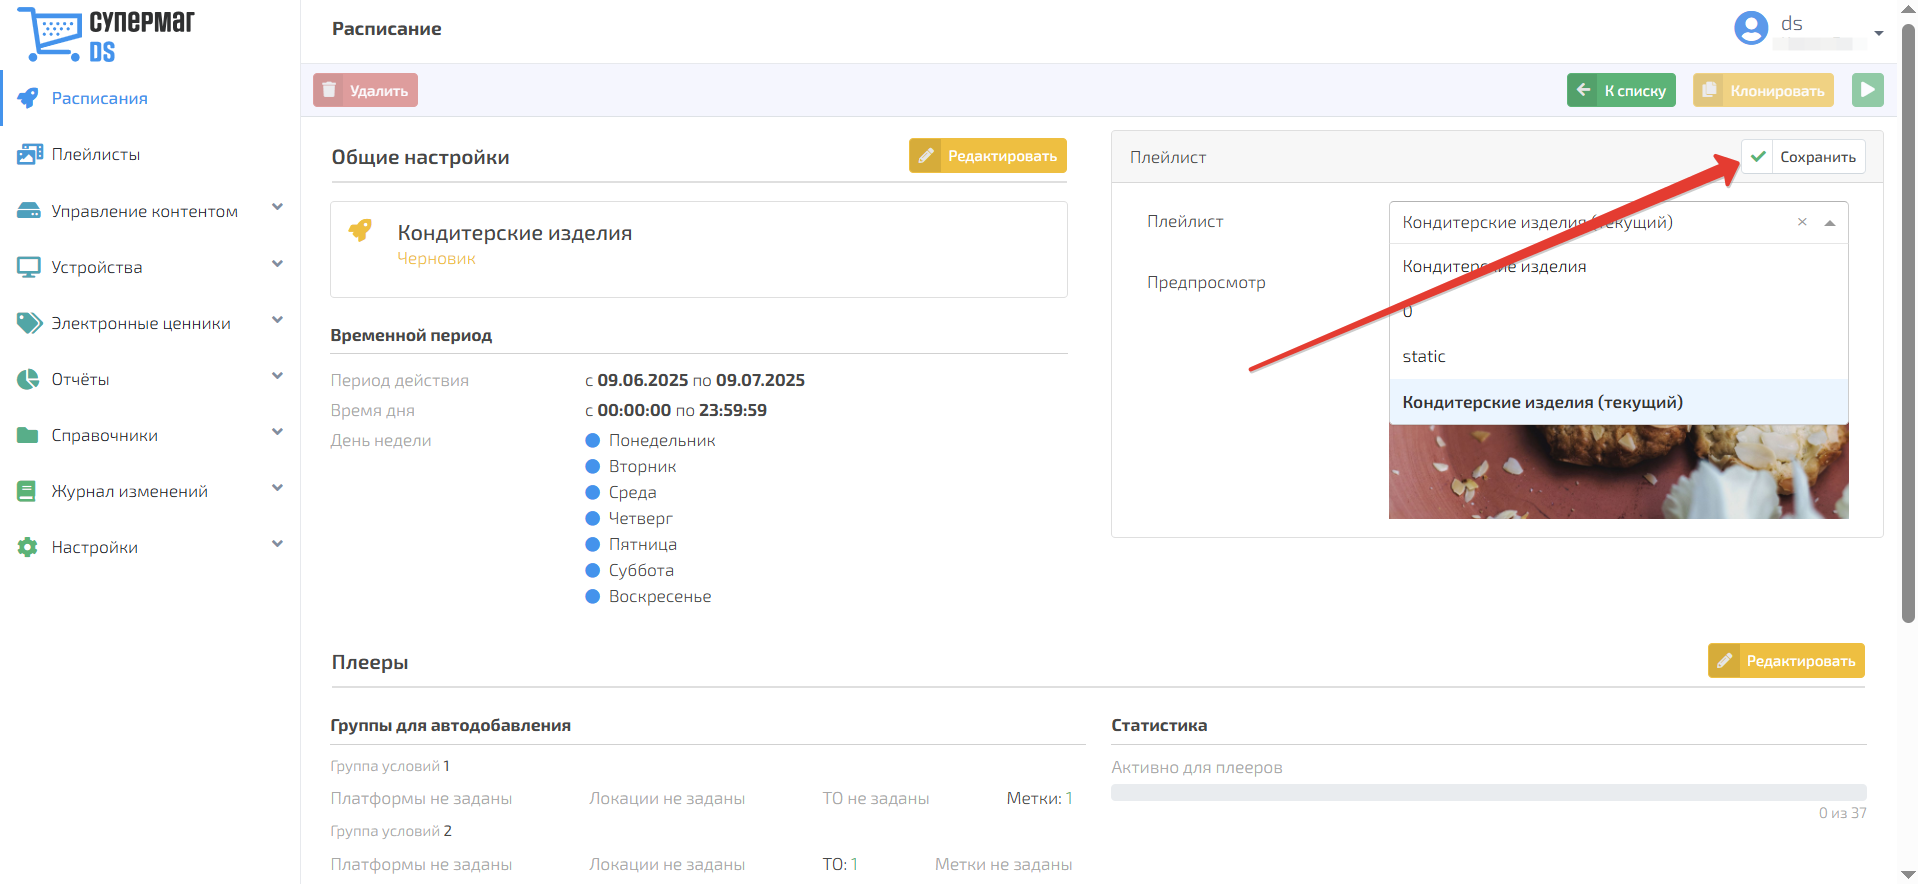Click the trash icon on Удалить
The height and width of the screenshot is (884, 1918).
[x=329, y=90]
